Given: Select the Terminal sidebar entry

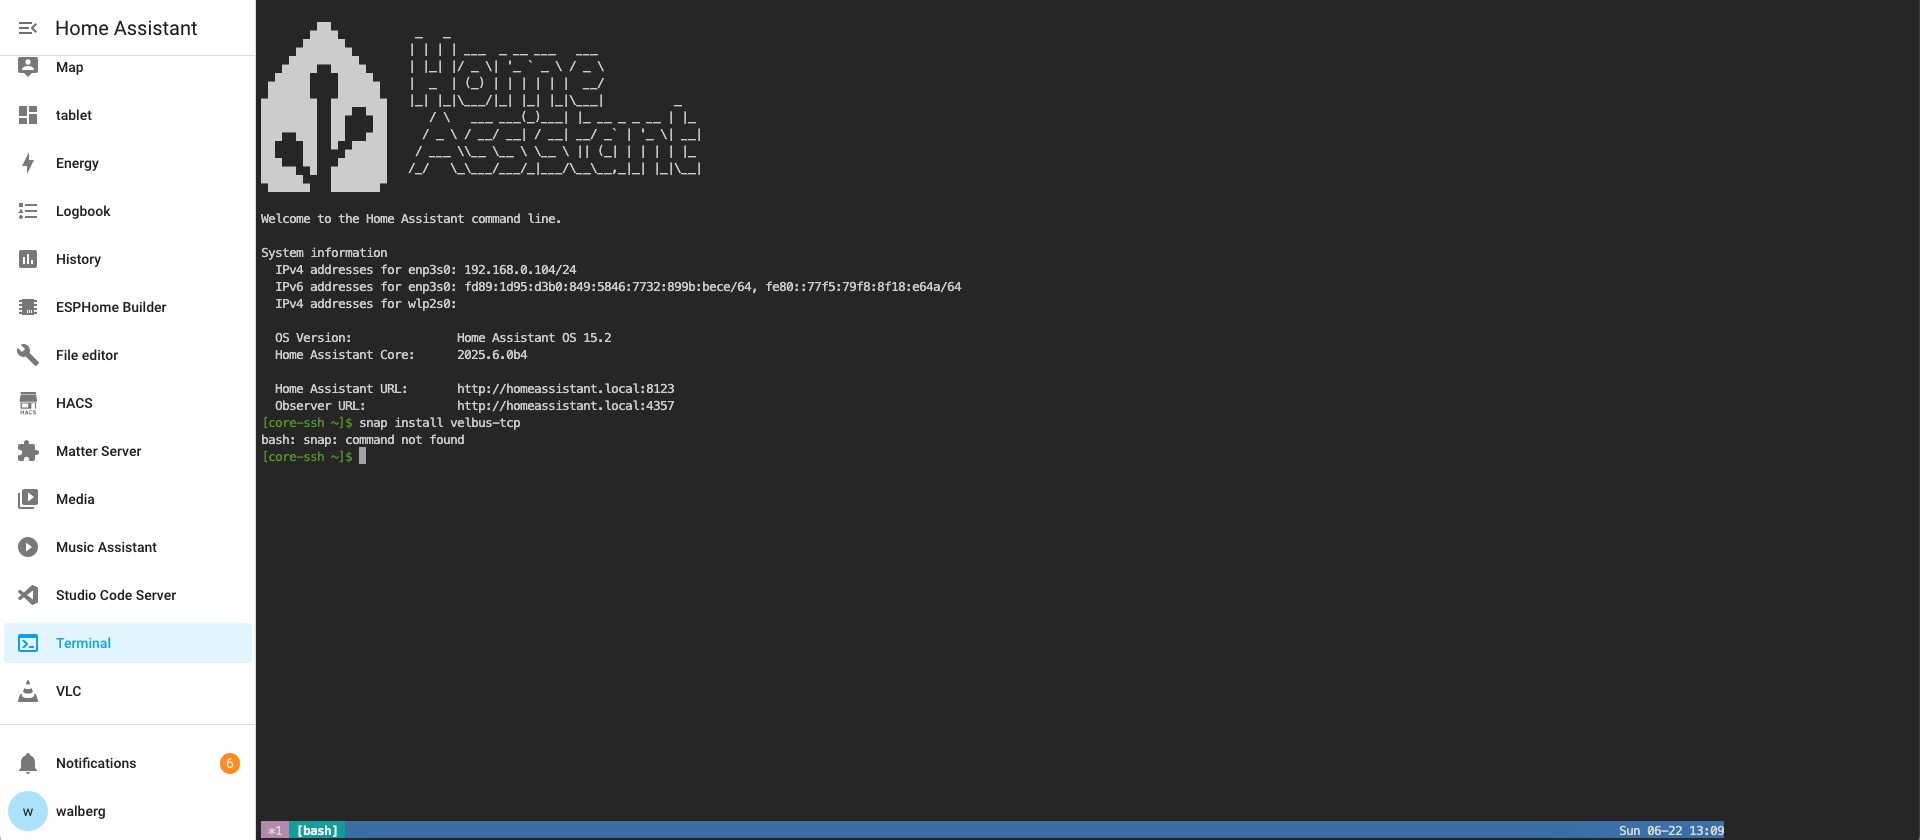Looking at the screenshot, I should point(128,643).
